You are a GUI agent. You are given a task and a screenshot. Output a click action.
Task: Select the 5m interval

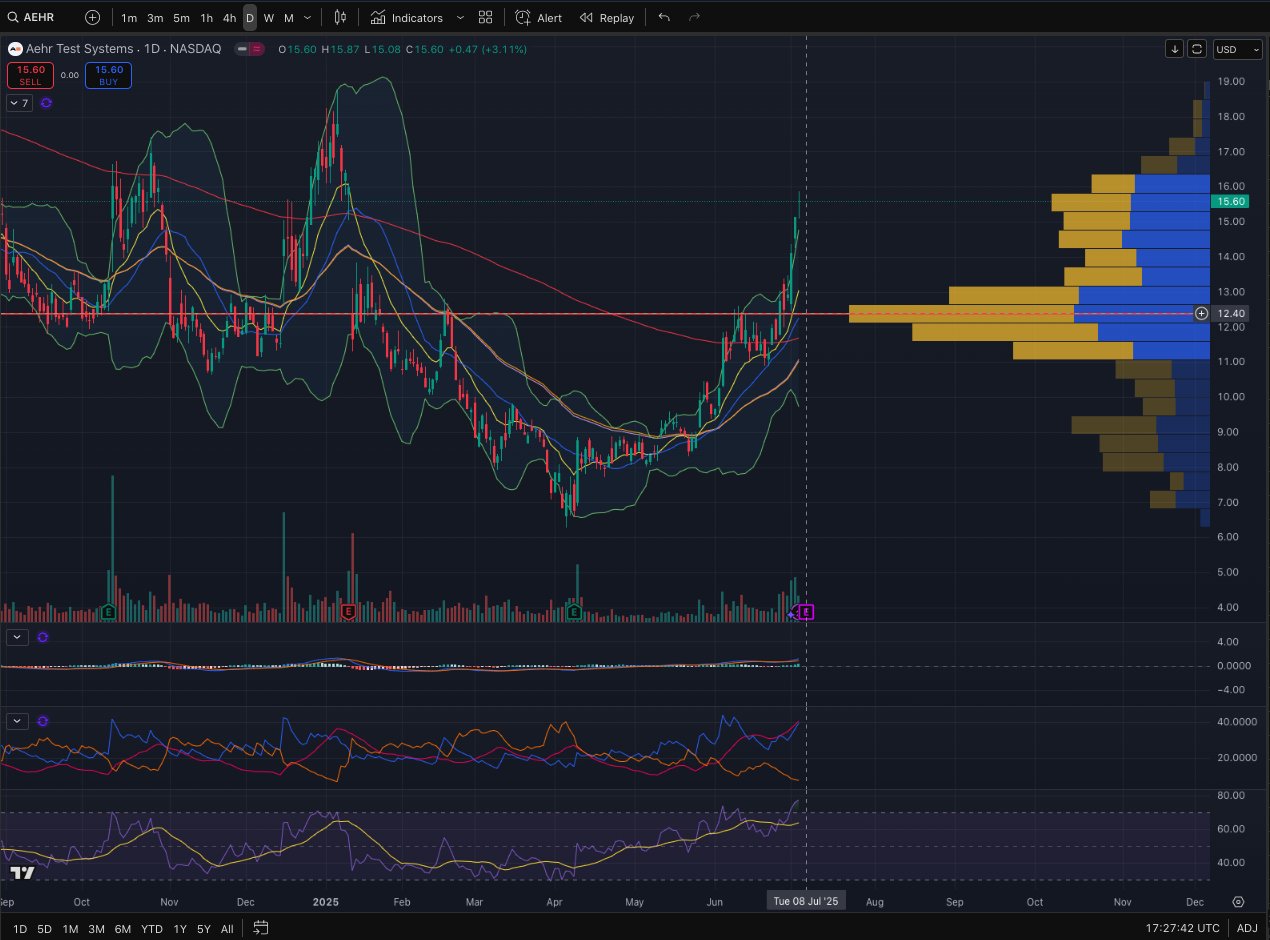point(181,18)
